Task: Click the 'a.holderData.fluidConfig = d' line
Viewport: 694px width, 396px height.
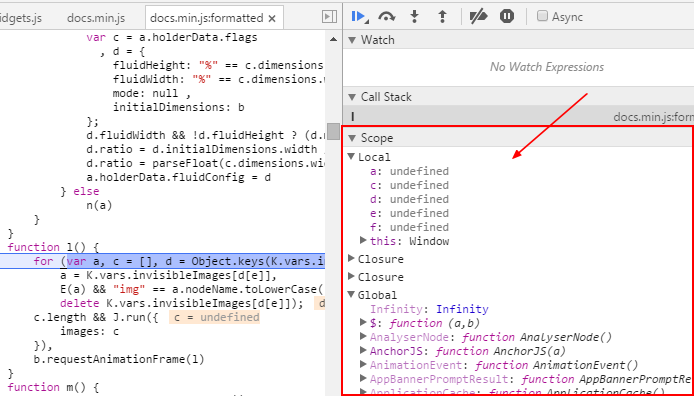Action: tap(179, 177)
